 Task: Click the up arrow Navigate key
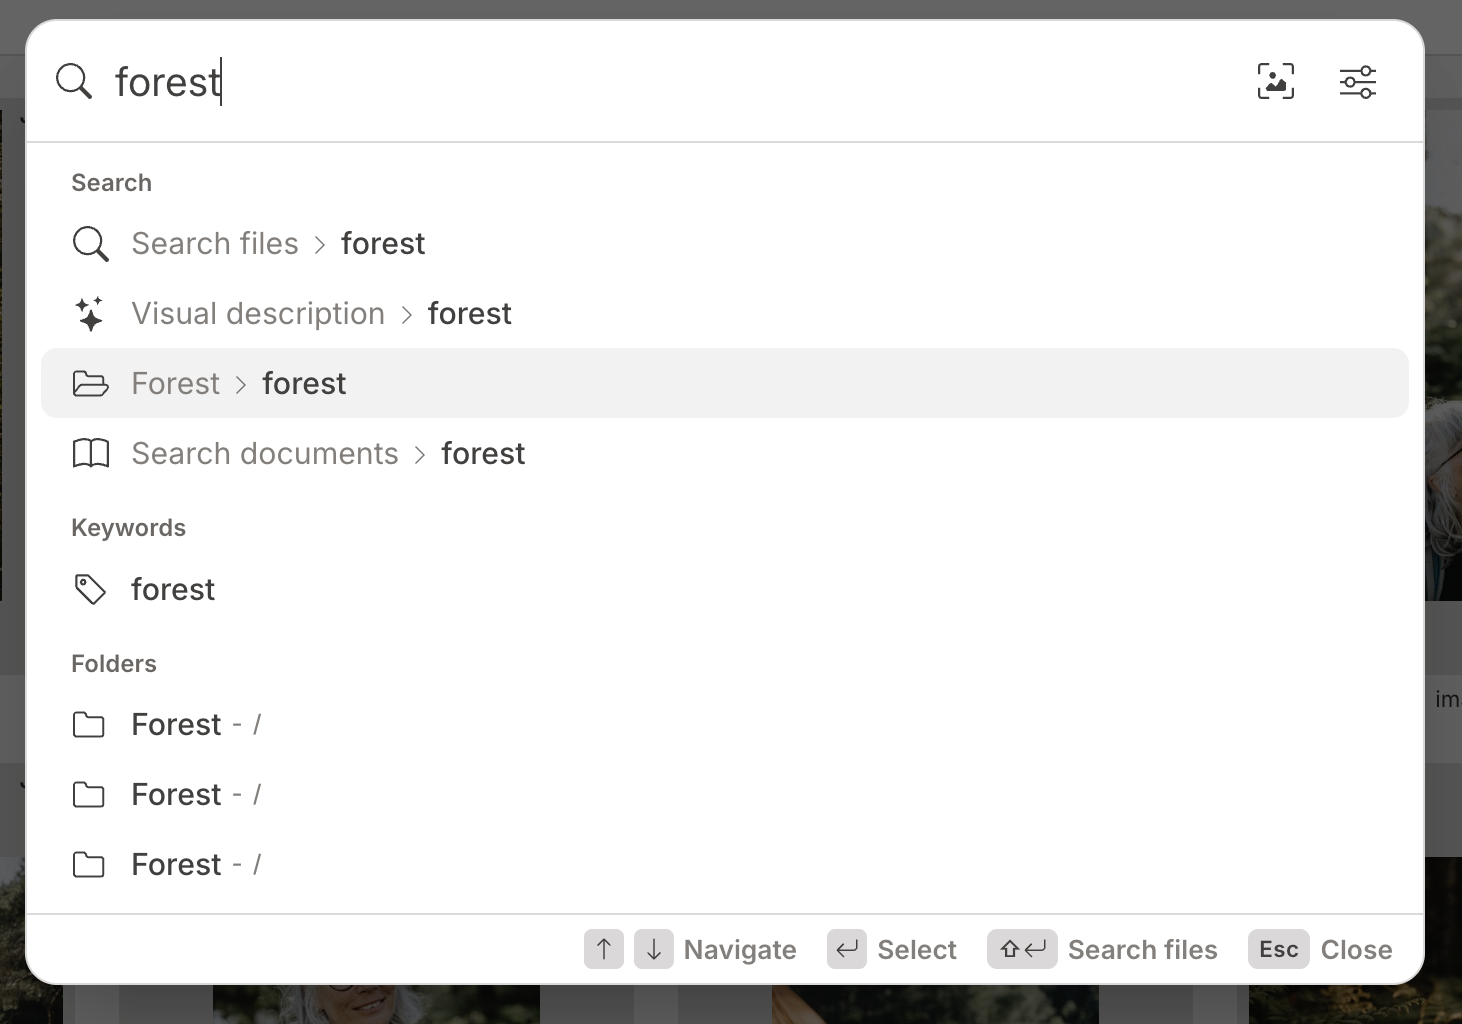(604, 949)
